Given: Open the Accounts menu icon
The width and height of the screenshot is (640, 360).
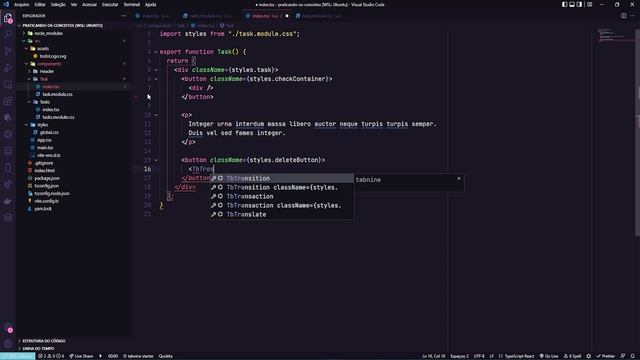Looking at the screenshot, I should [x=8, y=327].
